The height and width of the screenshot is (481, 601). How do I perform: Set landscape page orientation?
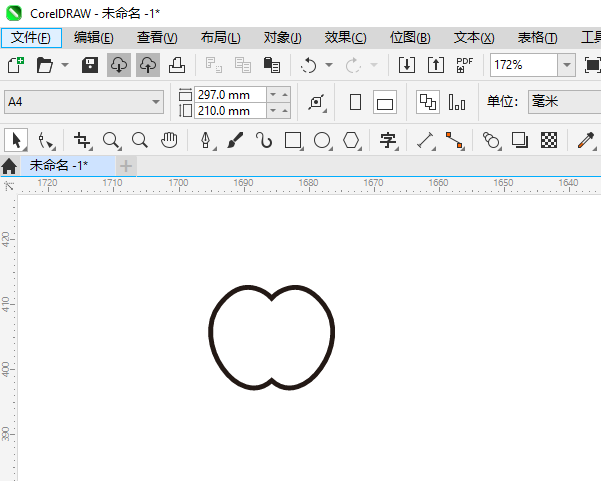[385, 102]
